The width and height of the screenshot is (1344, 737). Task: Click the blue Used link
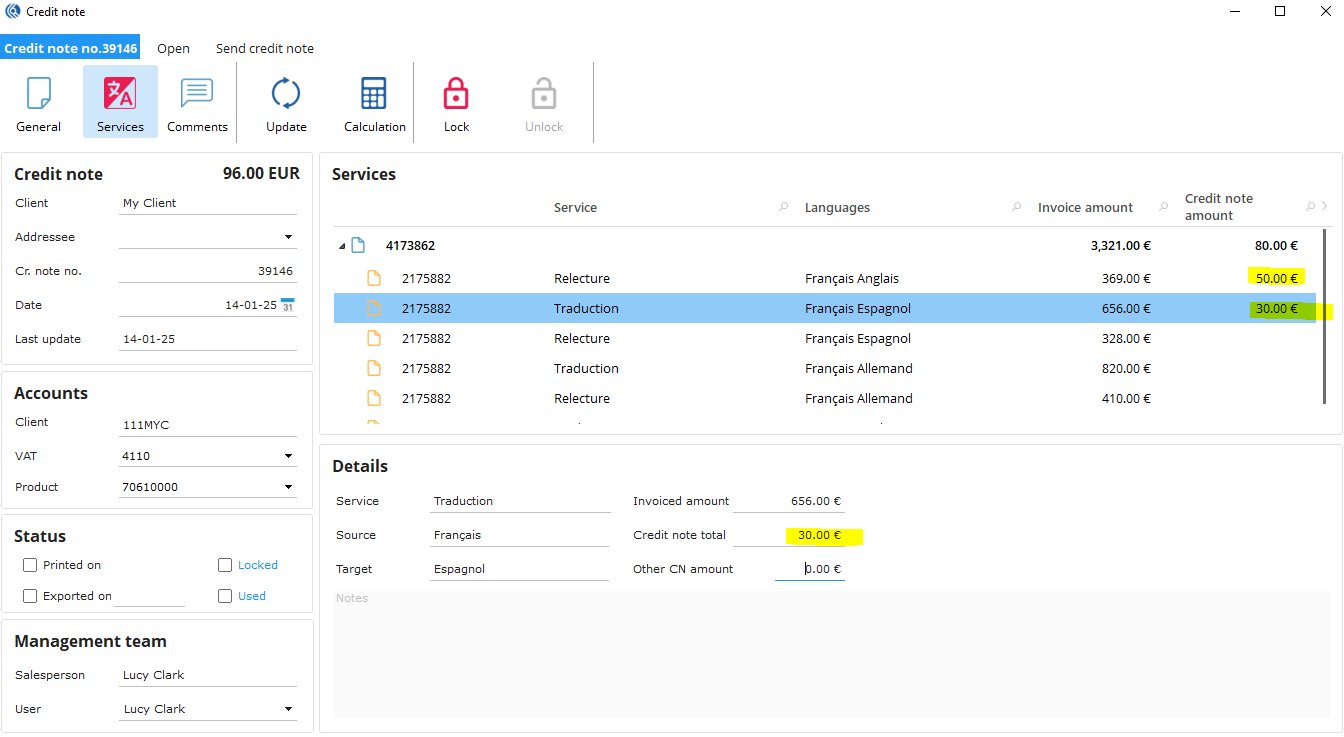[x=252, y=596]
